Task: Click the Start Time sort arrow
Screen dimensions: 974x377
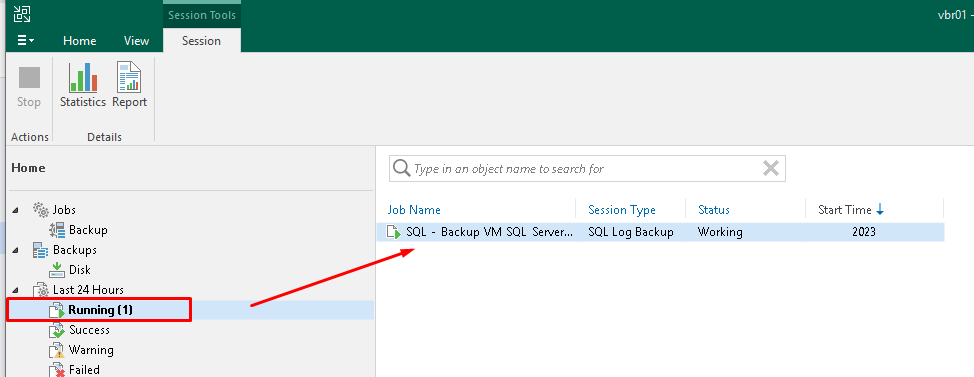Action: point(879,211)
